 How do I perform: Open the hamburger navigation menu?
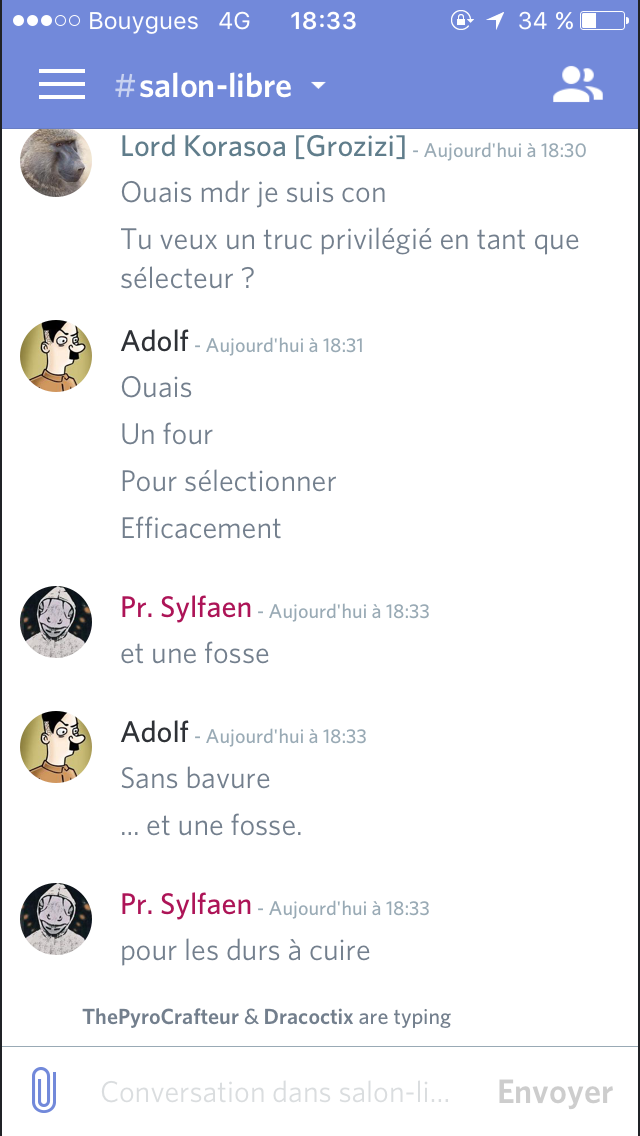62,85
